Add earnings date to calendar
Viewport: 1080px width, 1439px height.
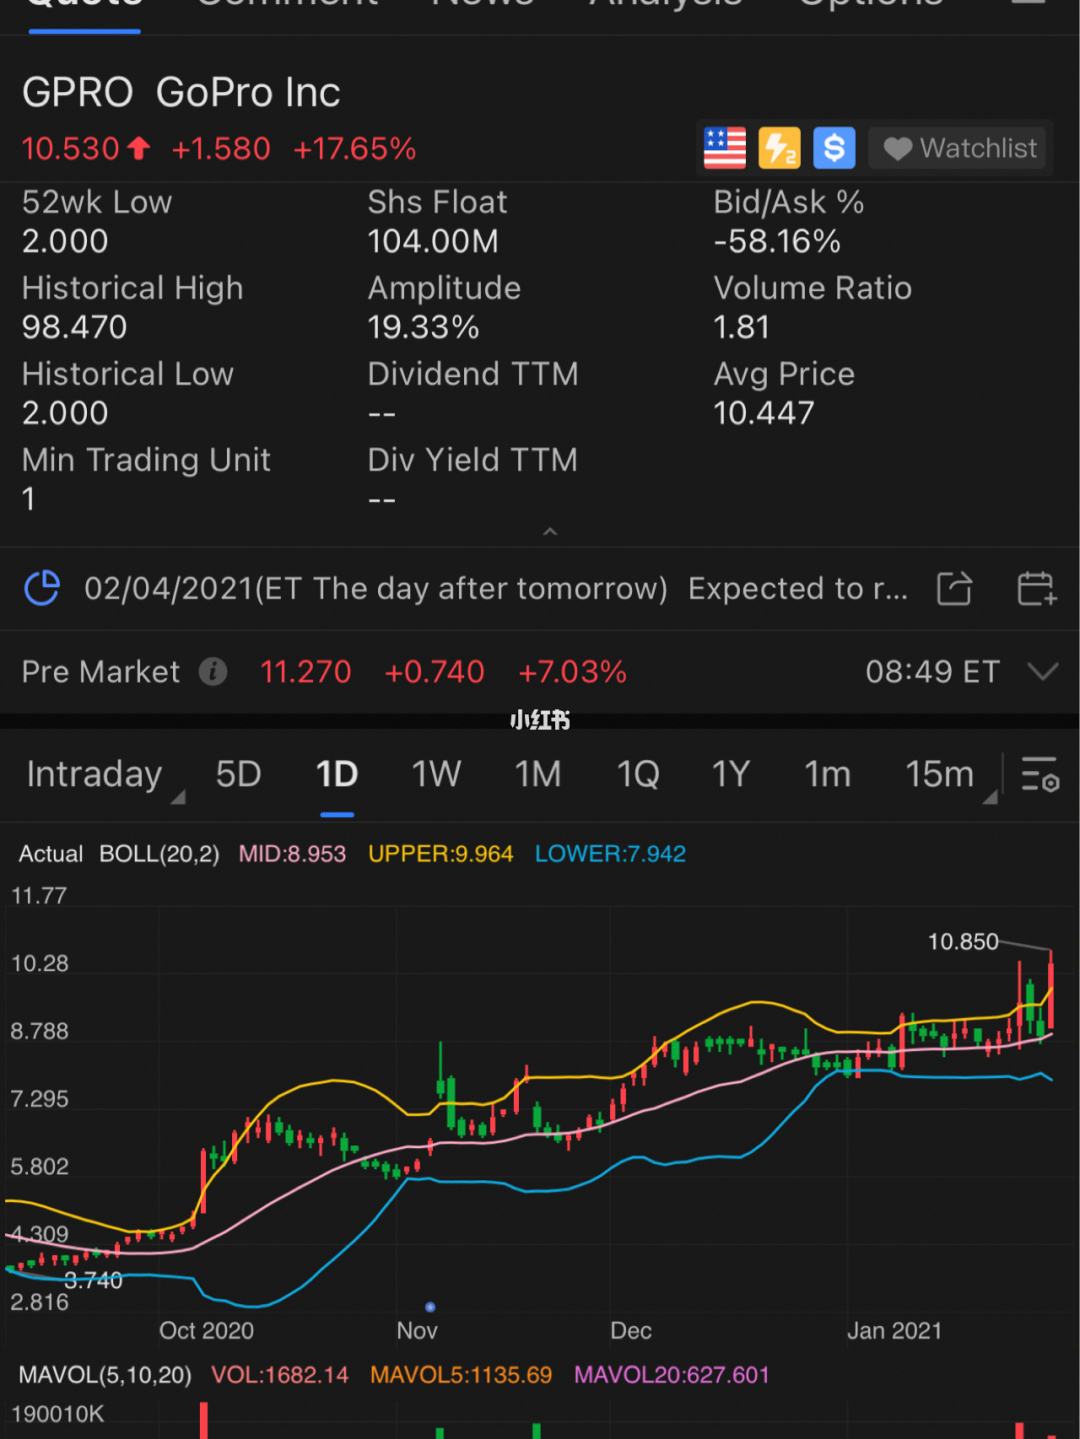click(x=1036, y=588)
